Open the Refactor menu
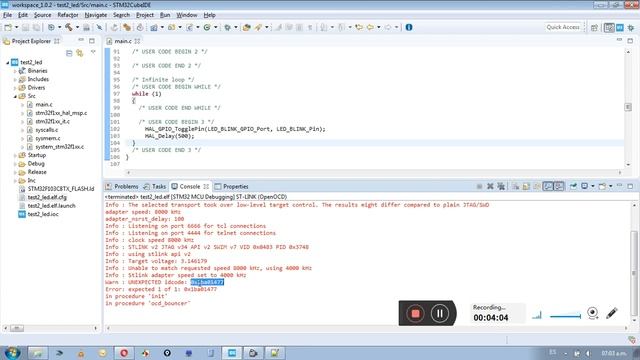 68,15
